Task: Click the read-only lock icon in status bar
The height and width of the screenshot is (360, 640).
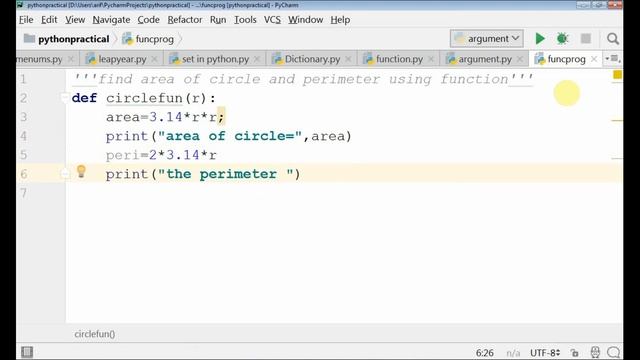Action: pyautogui.click(x=574, y=353)
